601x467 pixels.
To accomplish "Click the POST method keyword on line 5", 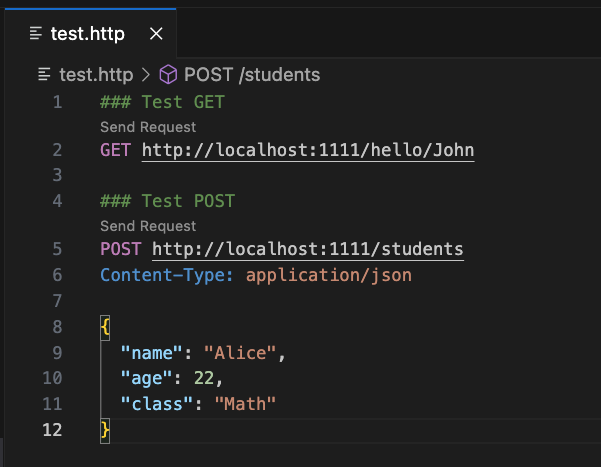I will [121, 249].
